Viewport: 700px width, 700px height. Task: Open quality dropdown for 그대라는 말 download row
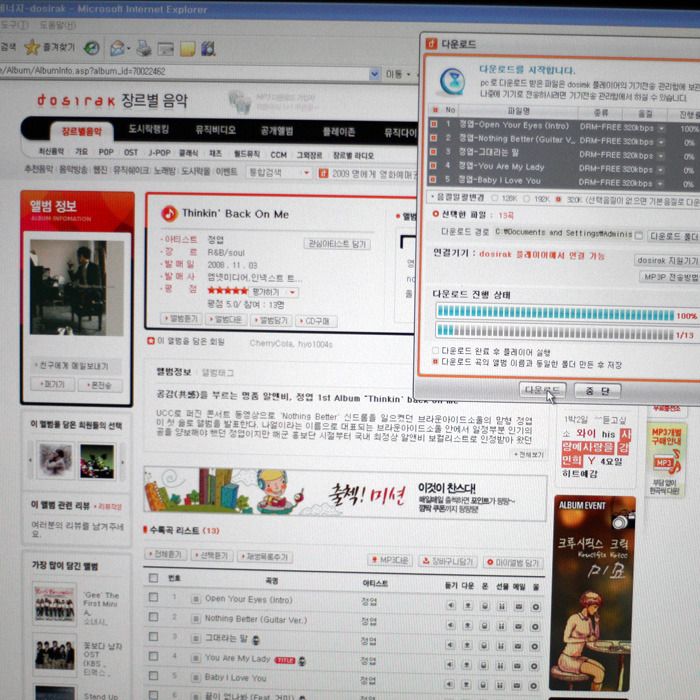click(660, 156)
